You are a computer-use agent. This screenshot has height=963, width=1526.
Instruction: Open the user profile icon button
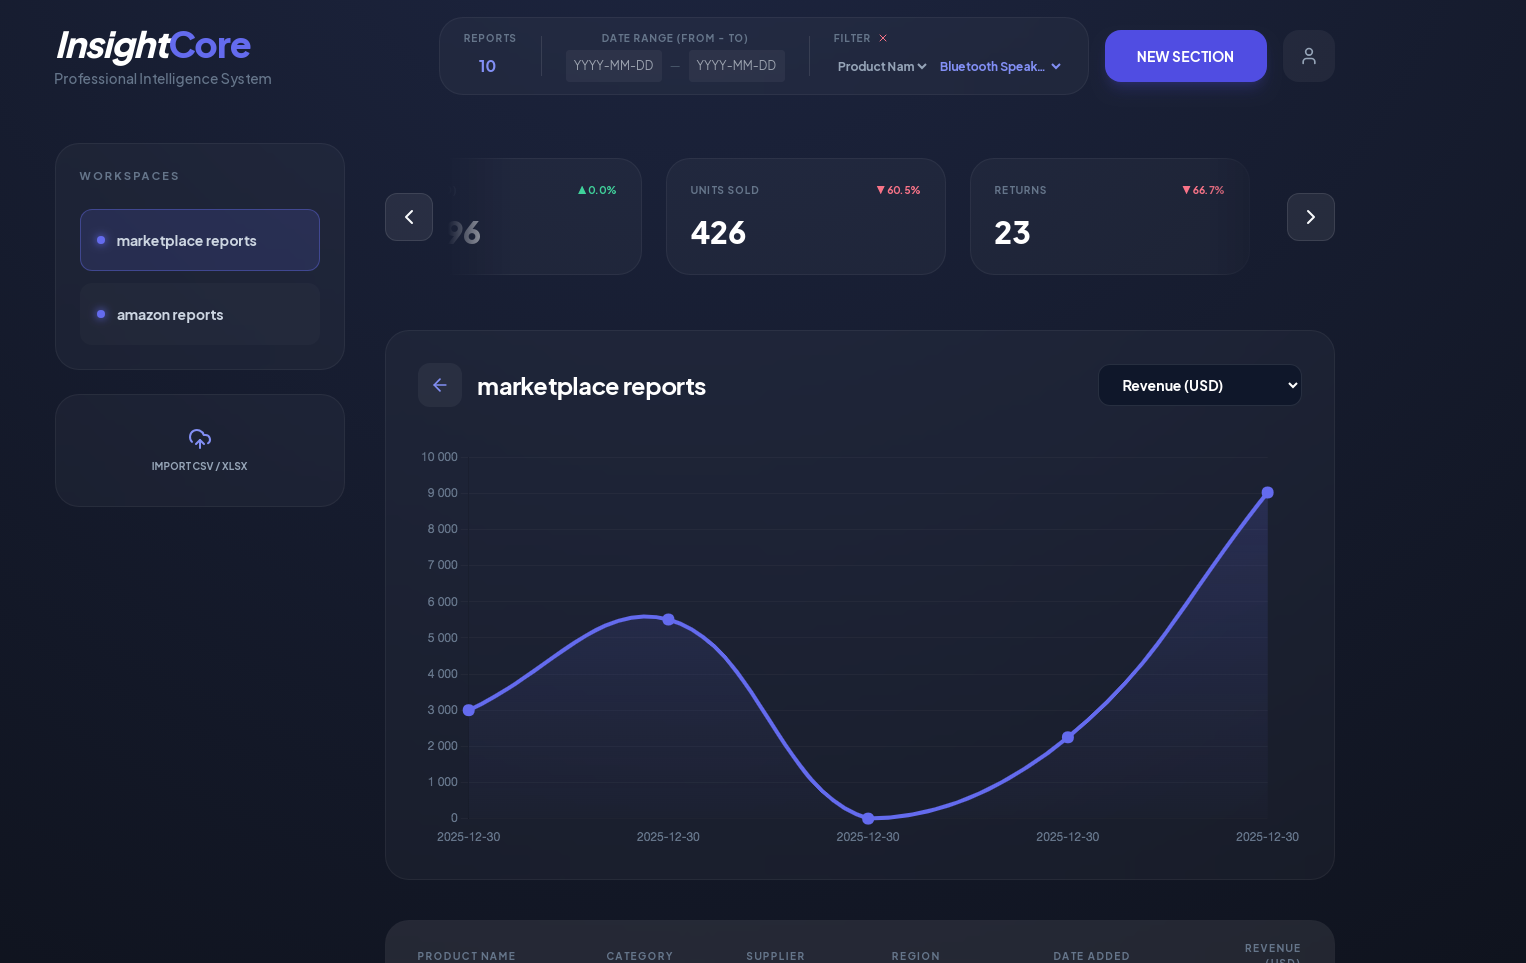1308,56
